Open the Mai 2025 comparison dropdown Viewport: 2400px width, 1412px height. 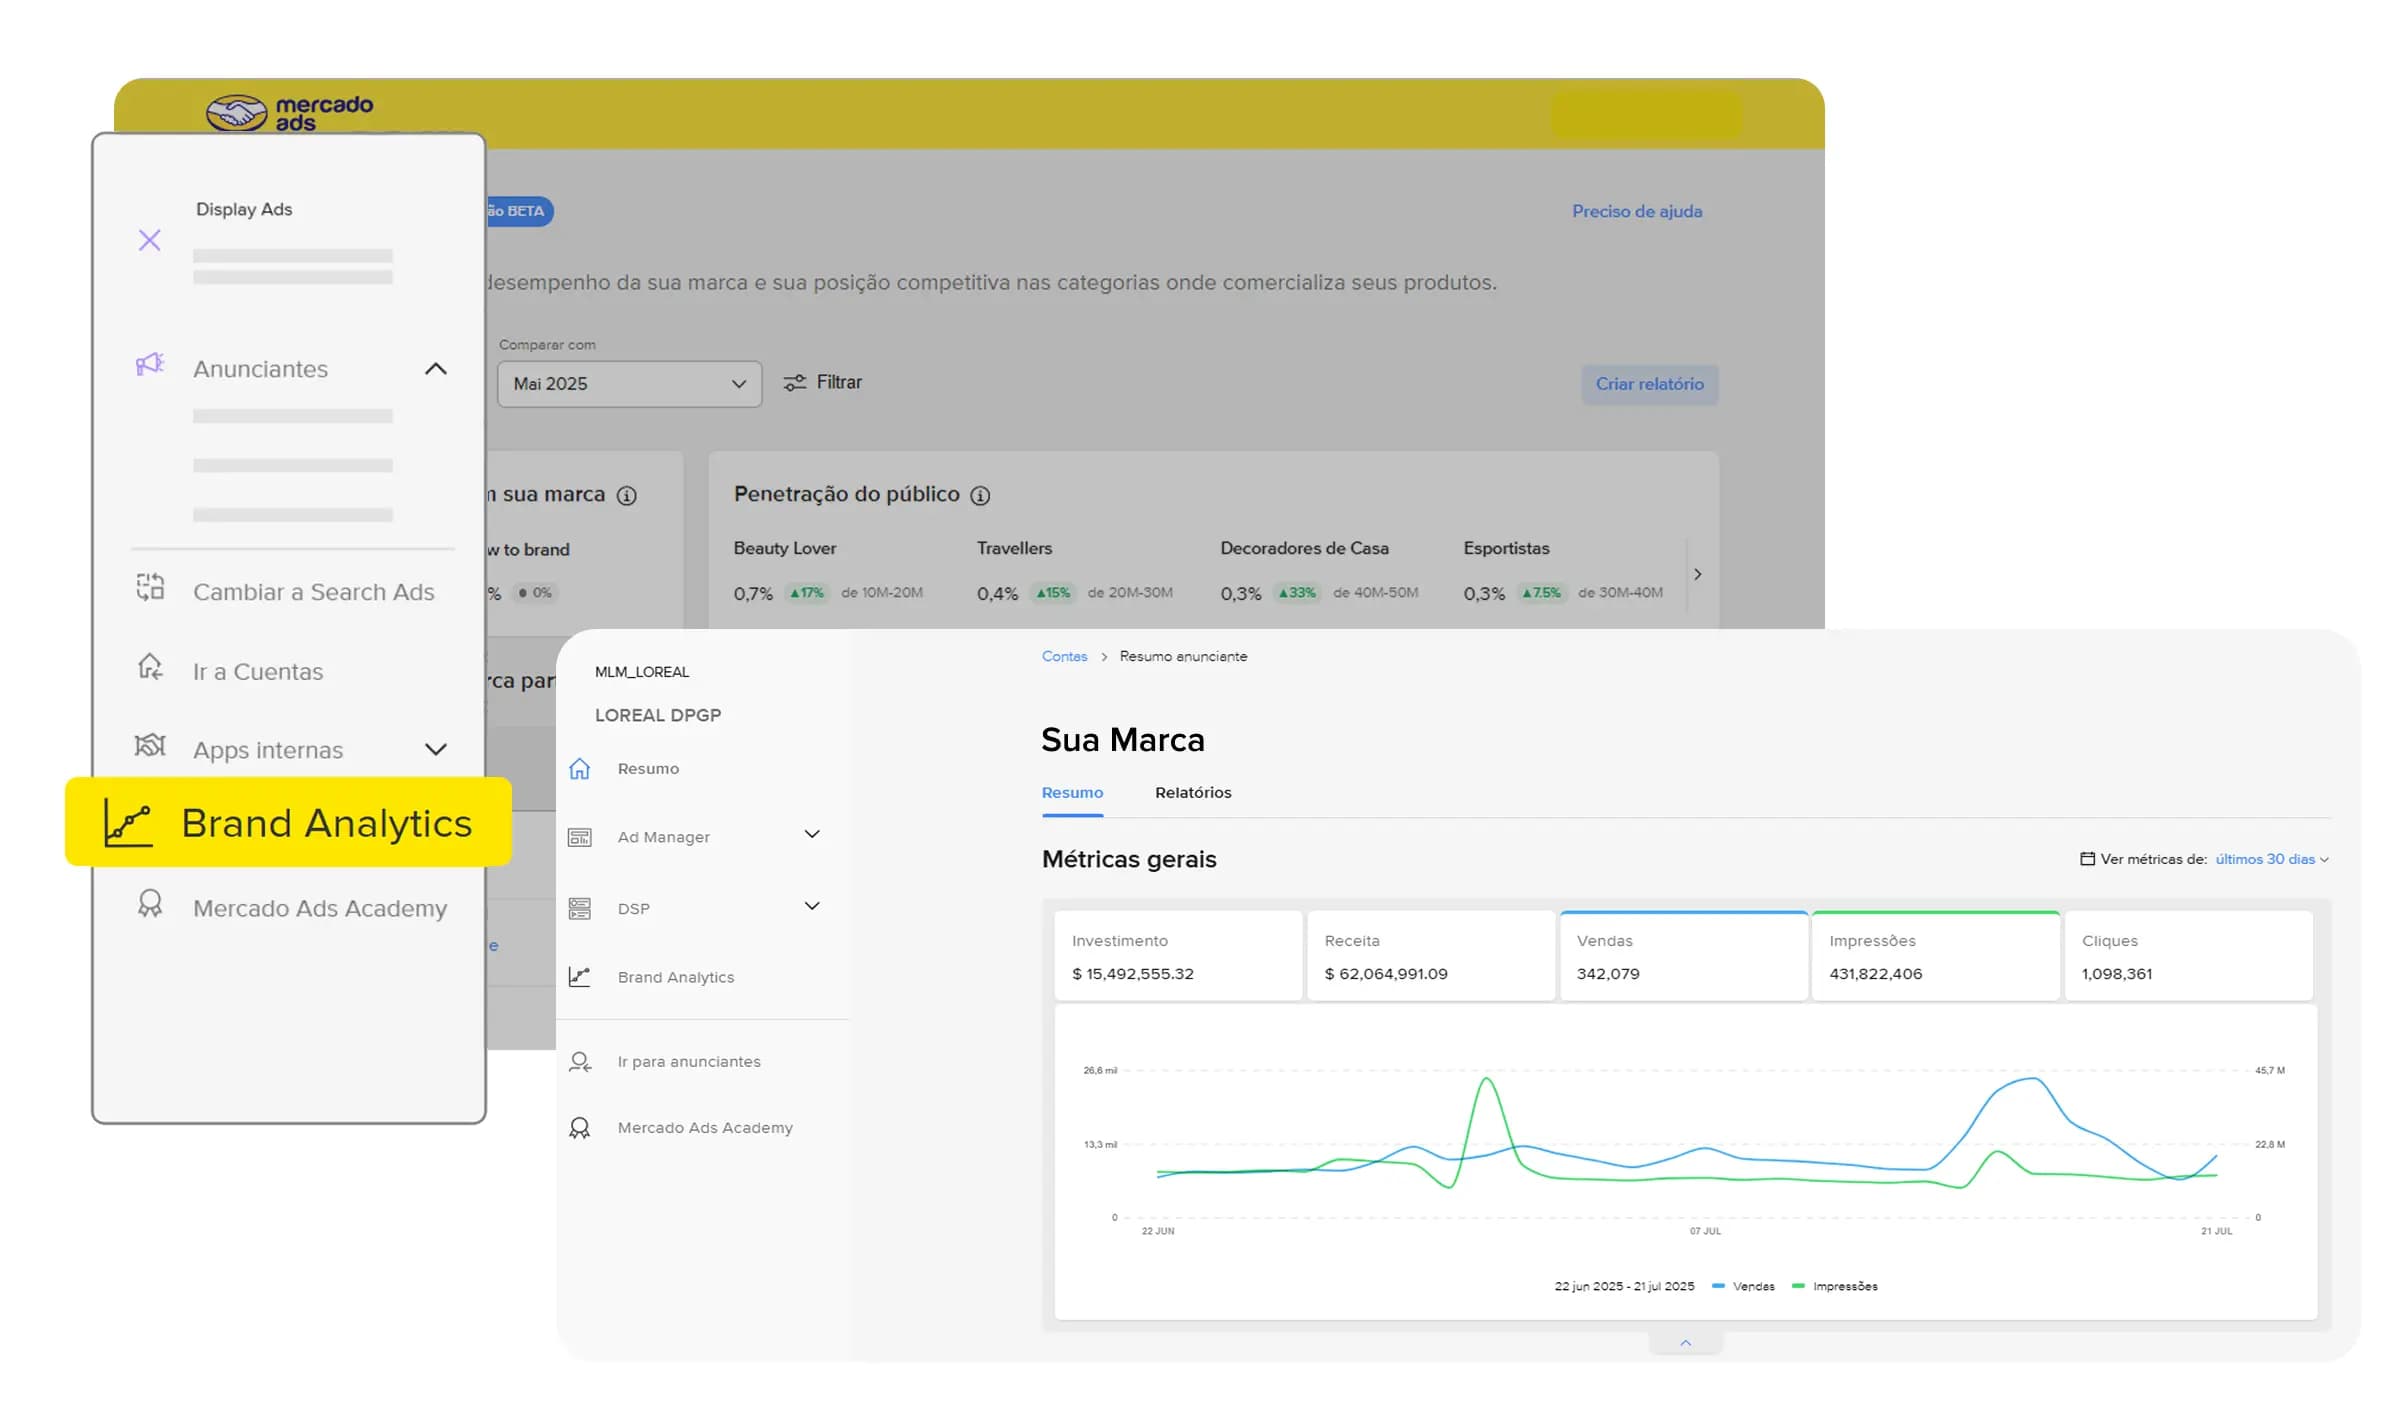click(629, 384)
